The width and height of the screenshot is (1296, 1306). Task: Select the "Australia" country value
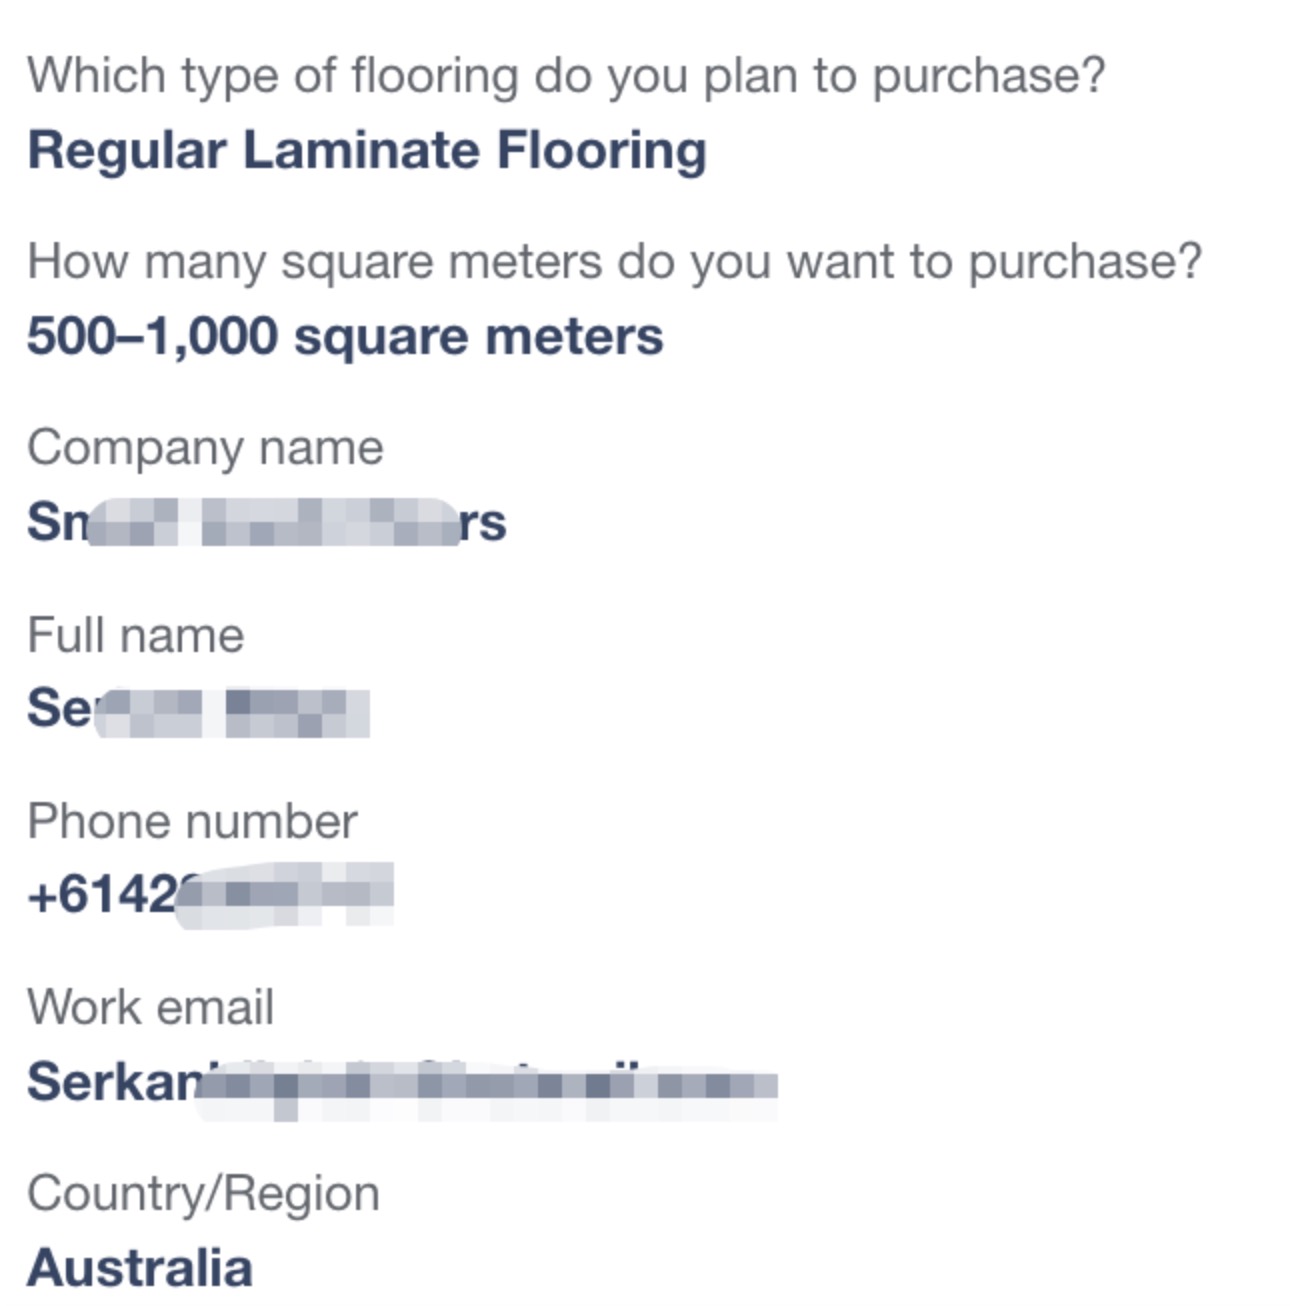pyautogui.click(x=140, y=1269)
